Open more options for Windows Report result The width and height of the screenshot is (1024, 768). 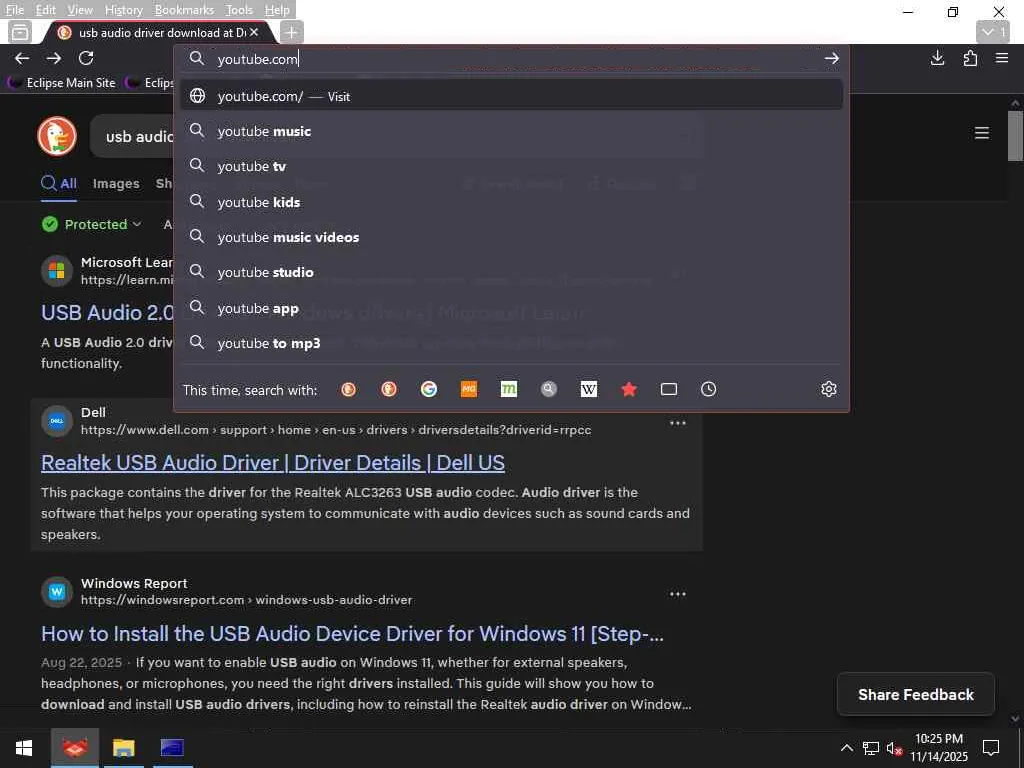(677, 594)
